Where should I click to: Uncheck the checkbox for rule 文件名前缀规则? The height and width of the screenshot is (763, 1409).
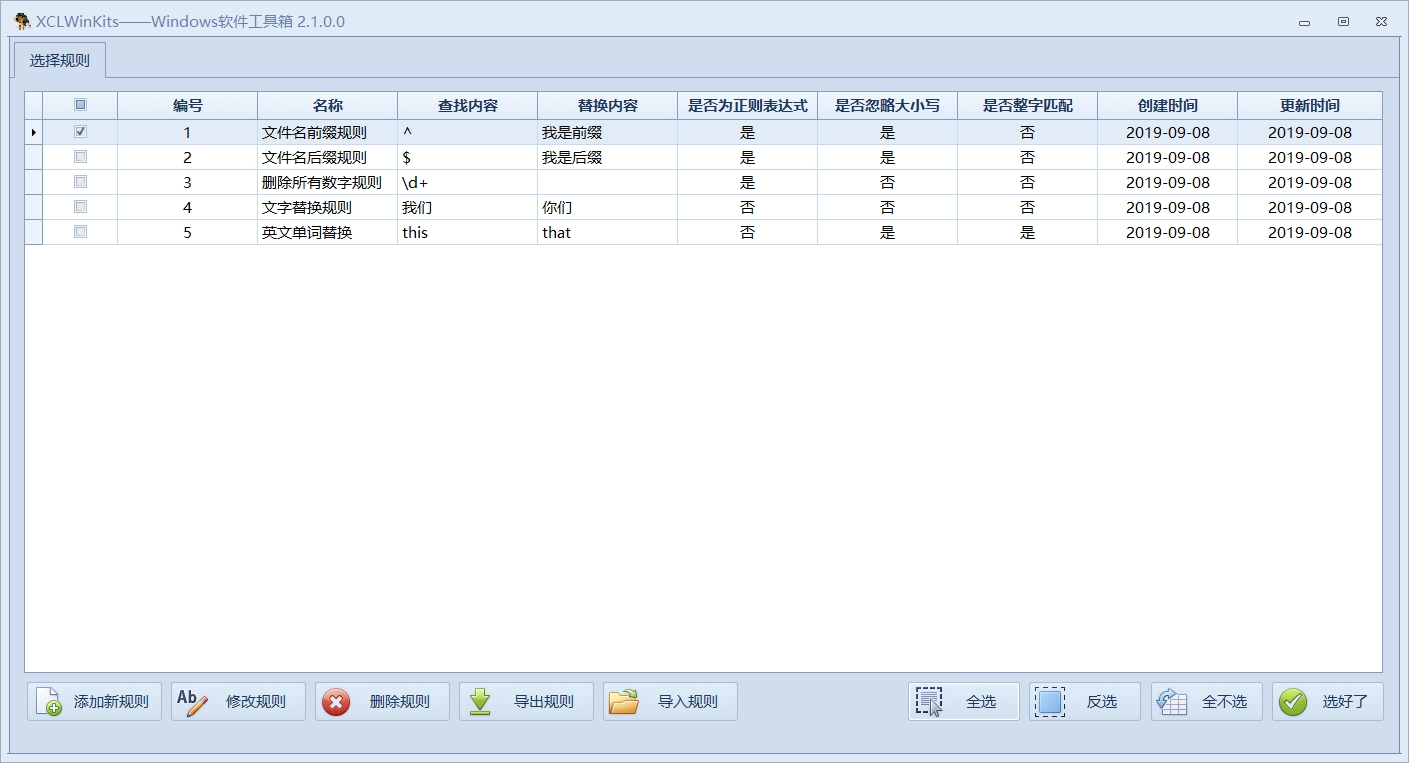(x=80, y=132)
